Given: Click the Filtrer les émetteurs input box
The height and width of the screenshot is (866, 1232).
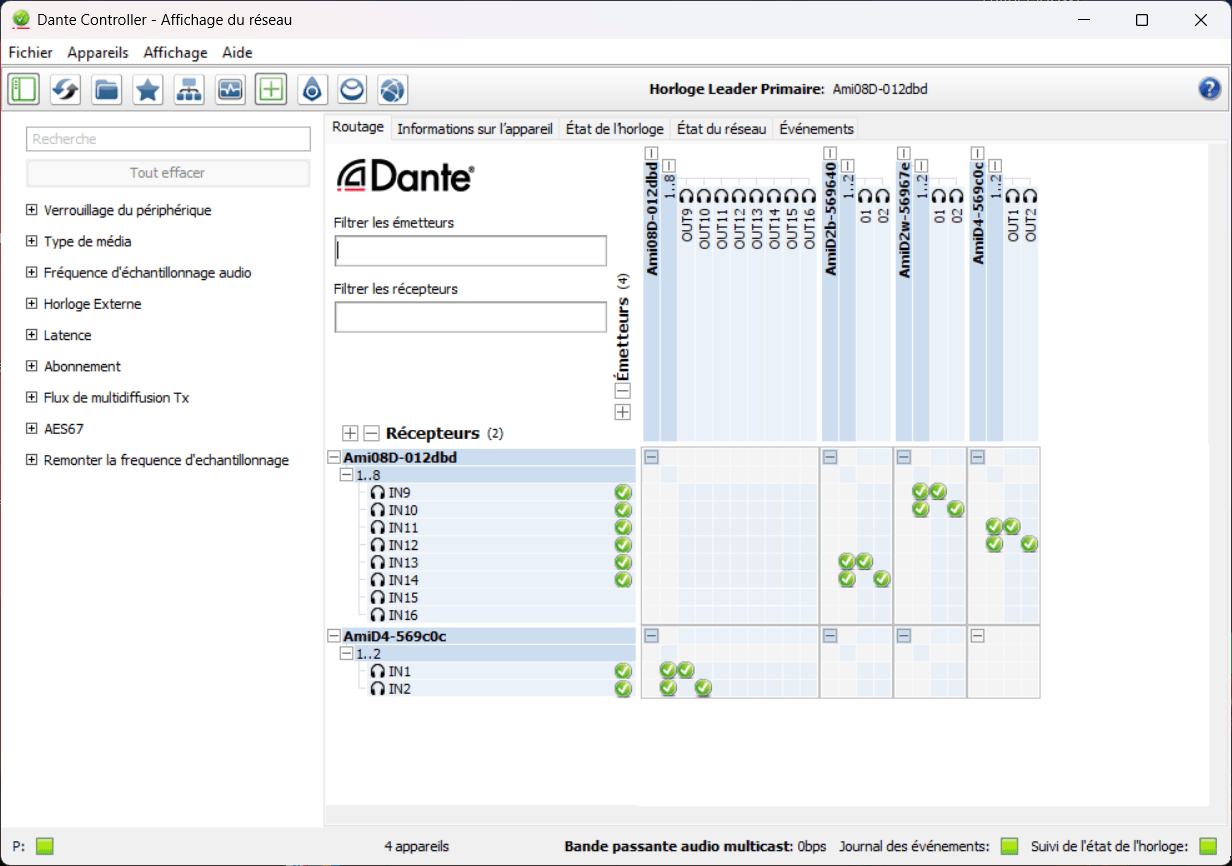Looking at the screenshot, I should pos(471,251).
